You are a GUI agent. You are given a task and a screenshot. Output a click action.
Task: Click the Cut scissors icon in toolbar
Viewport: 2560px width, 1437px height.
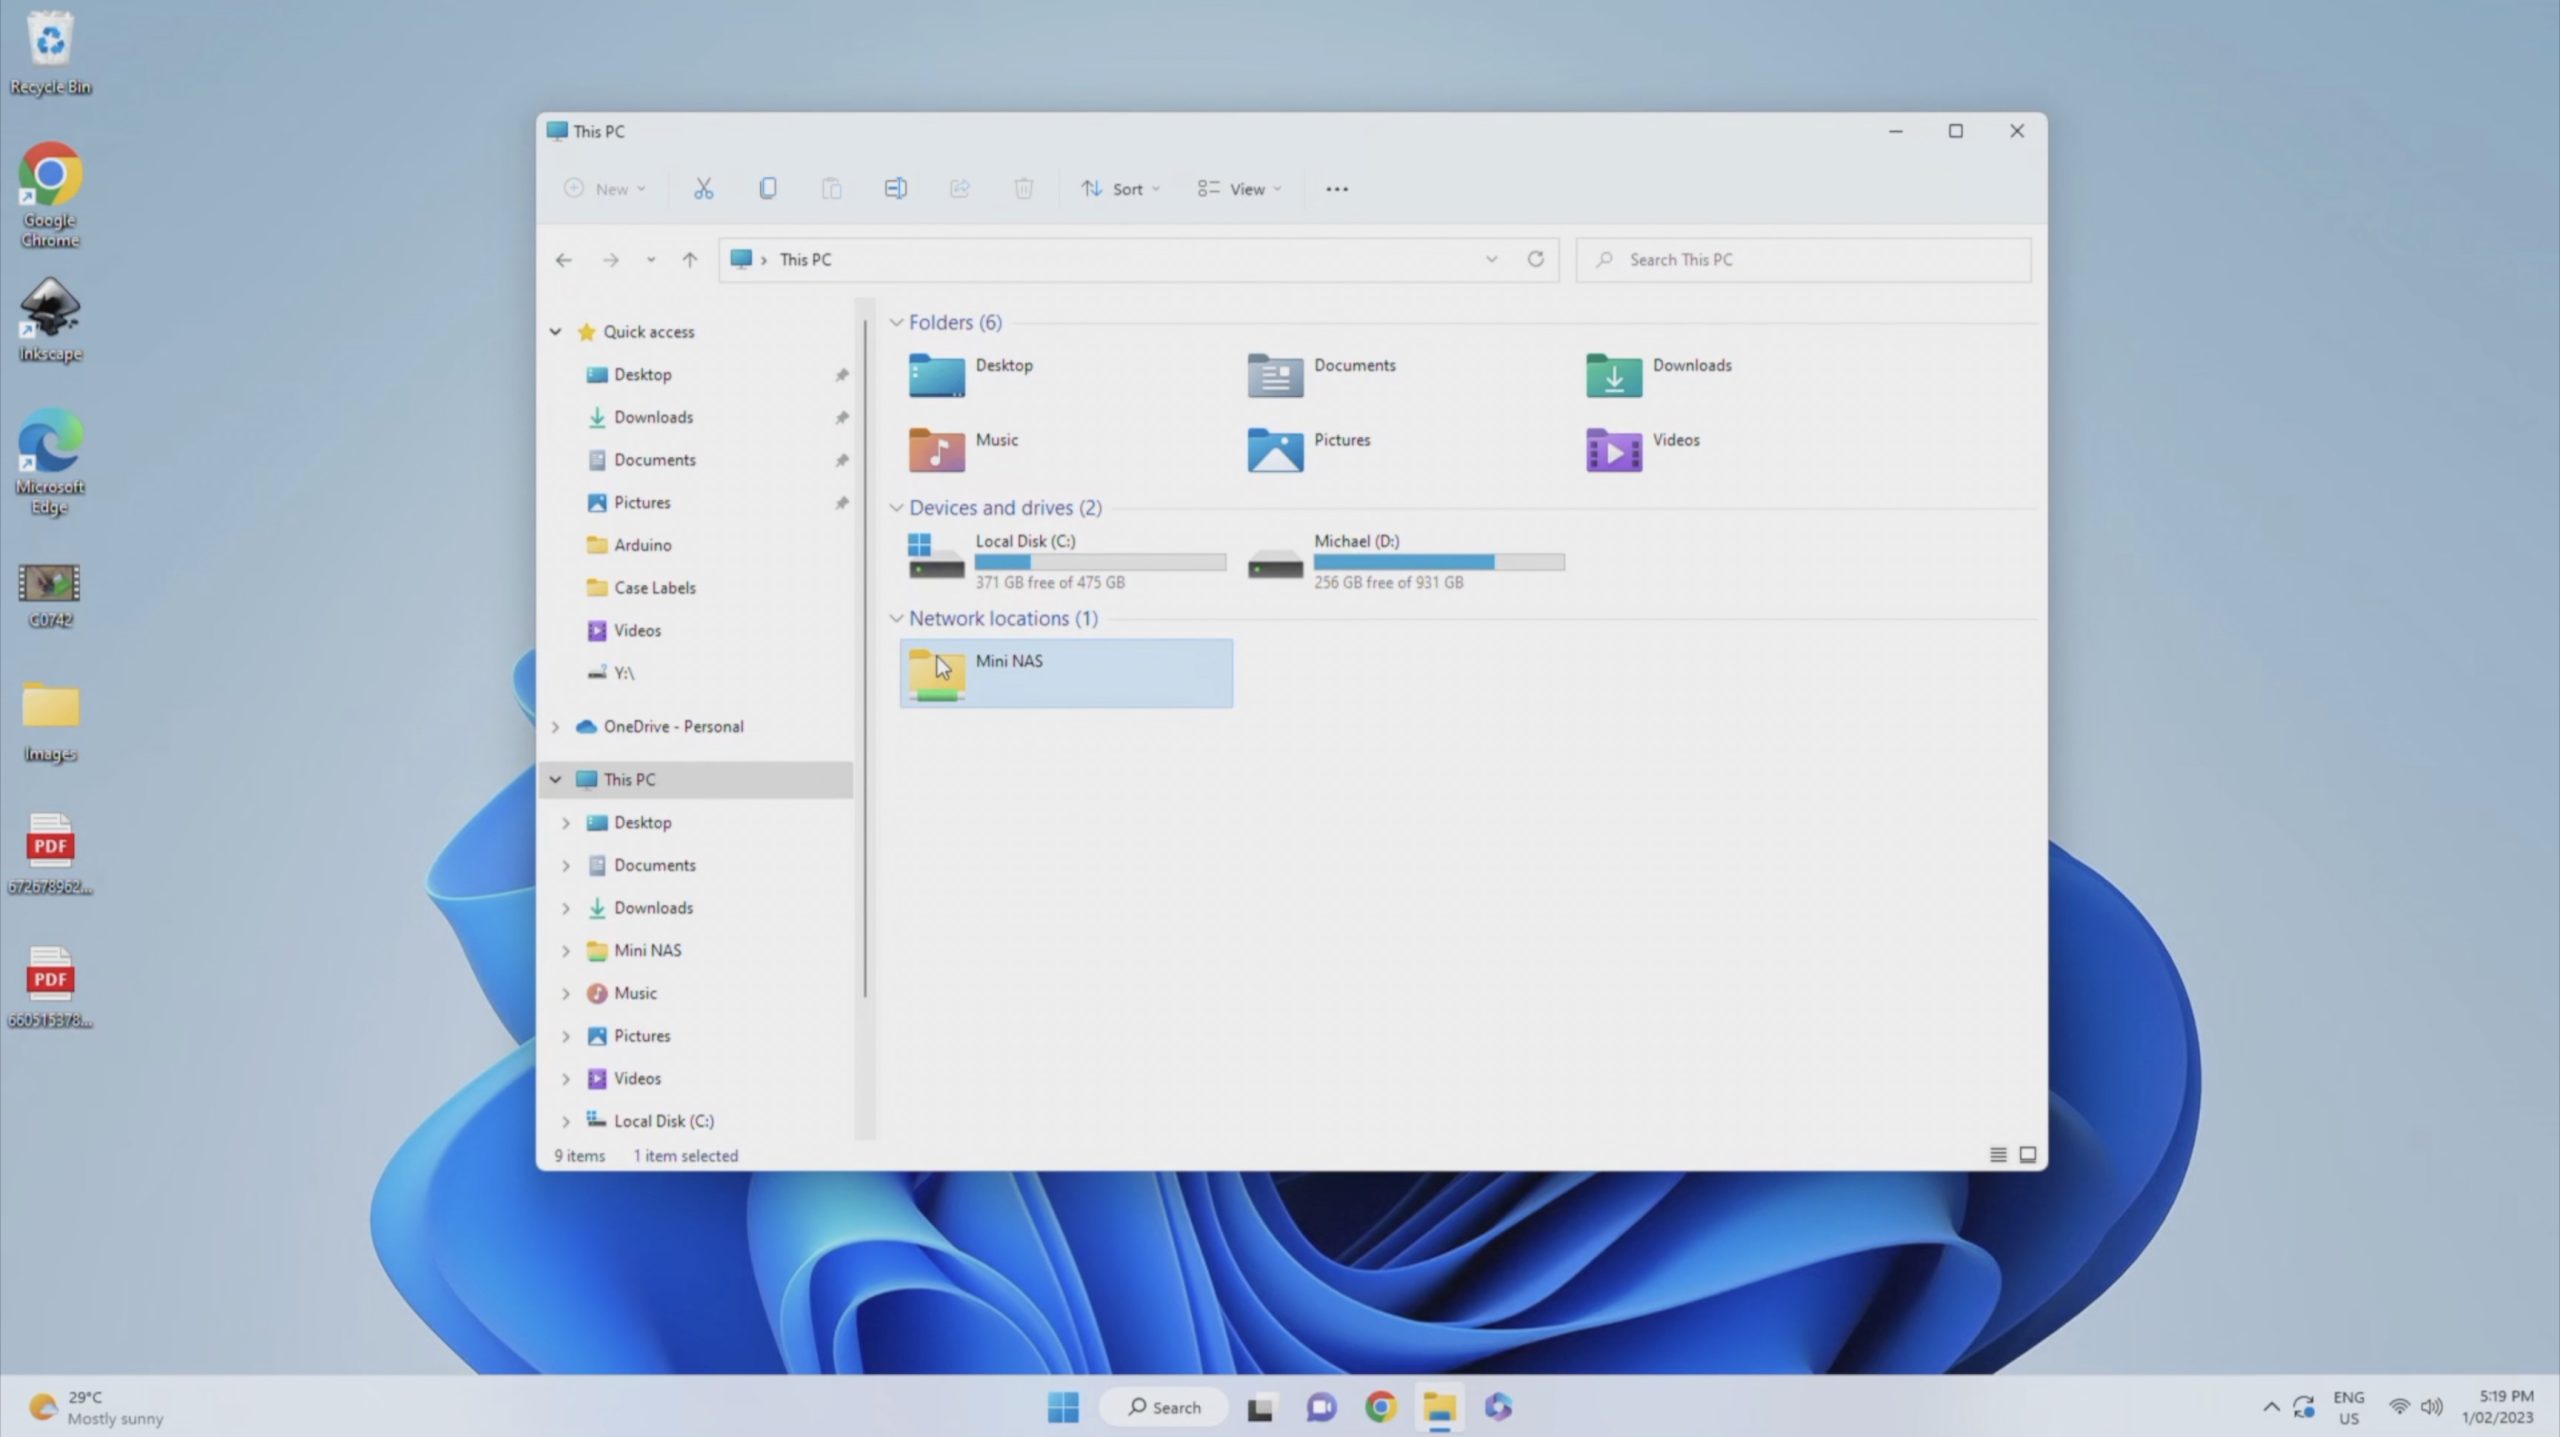pos(703,188)
